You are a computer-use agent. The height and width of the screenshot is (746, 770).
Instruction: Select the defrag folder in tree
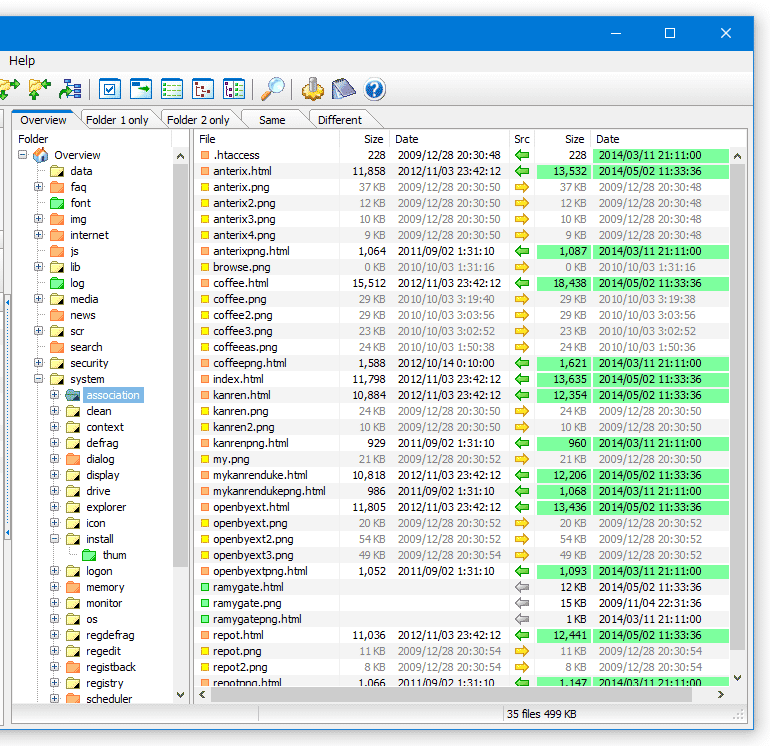pyautogui.click(x=102, y=443)
